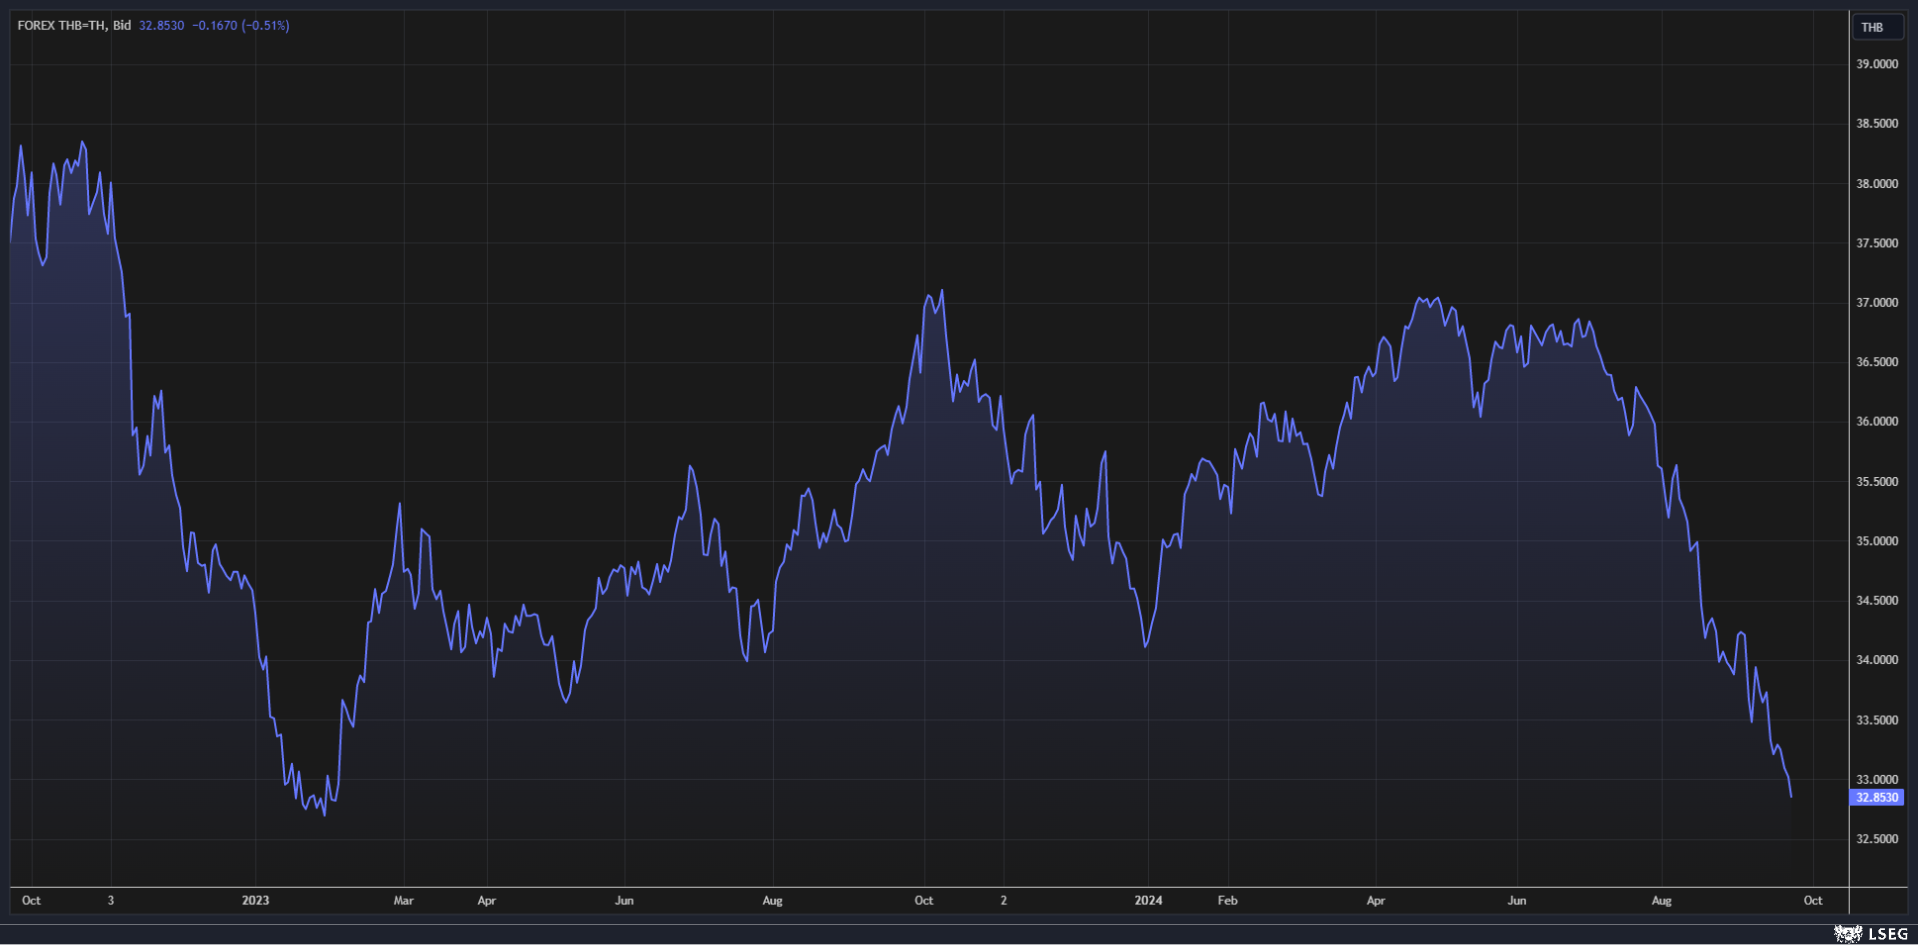Click the Jun label right of Apr 2024
Screen dimensions: 1918x945
1517,900
